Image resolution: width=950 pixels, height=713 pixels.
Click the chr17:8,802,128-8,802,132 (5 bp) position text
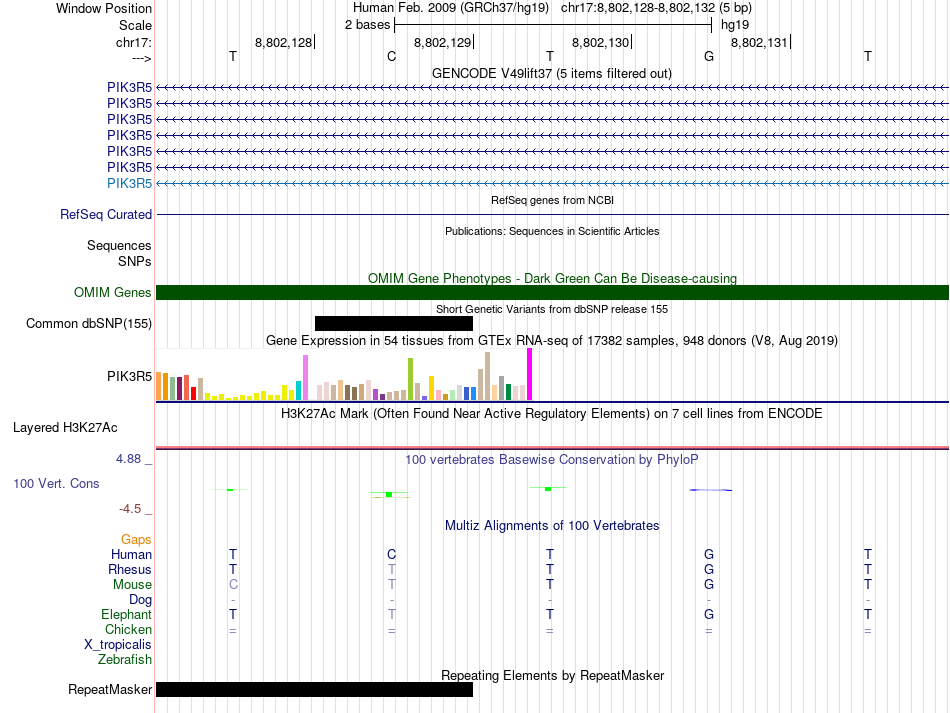pos(656,8)
